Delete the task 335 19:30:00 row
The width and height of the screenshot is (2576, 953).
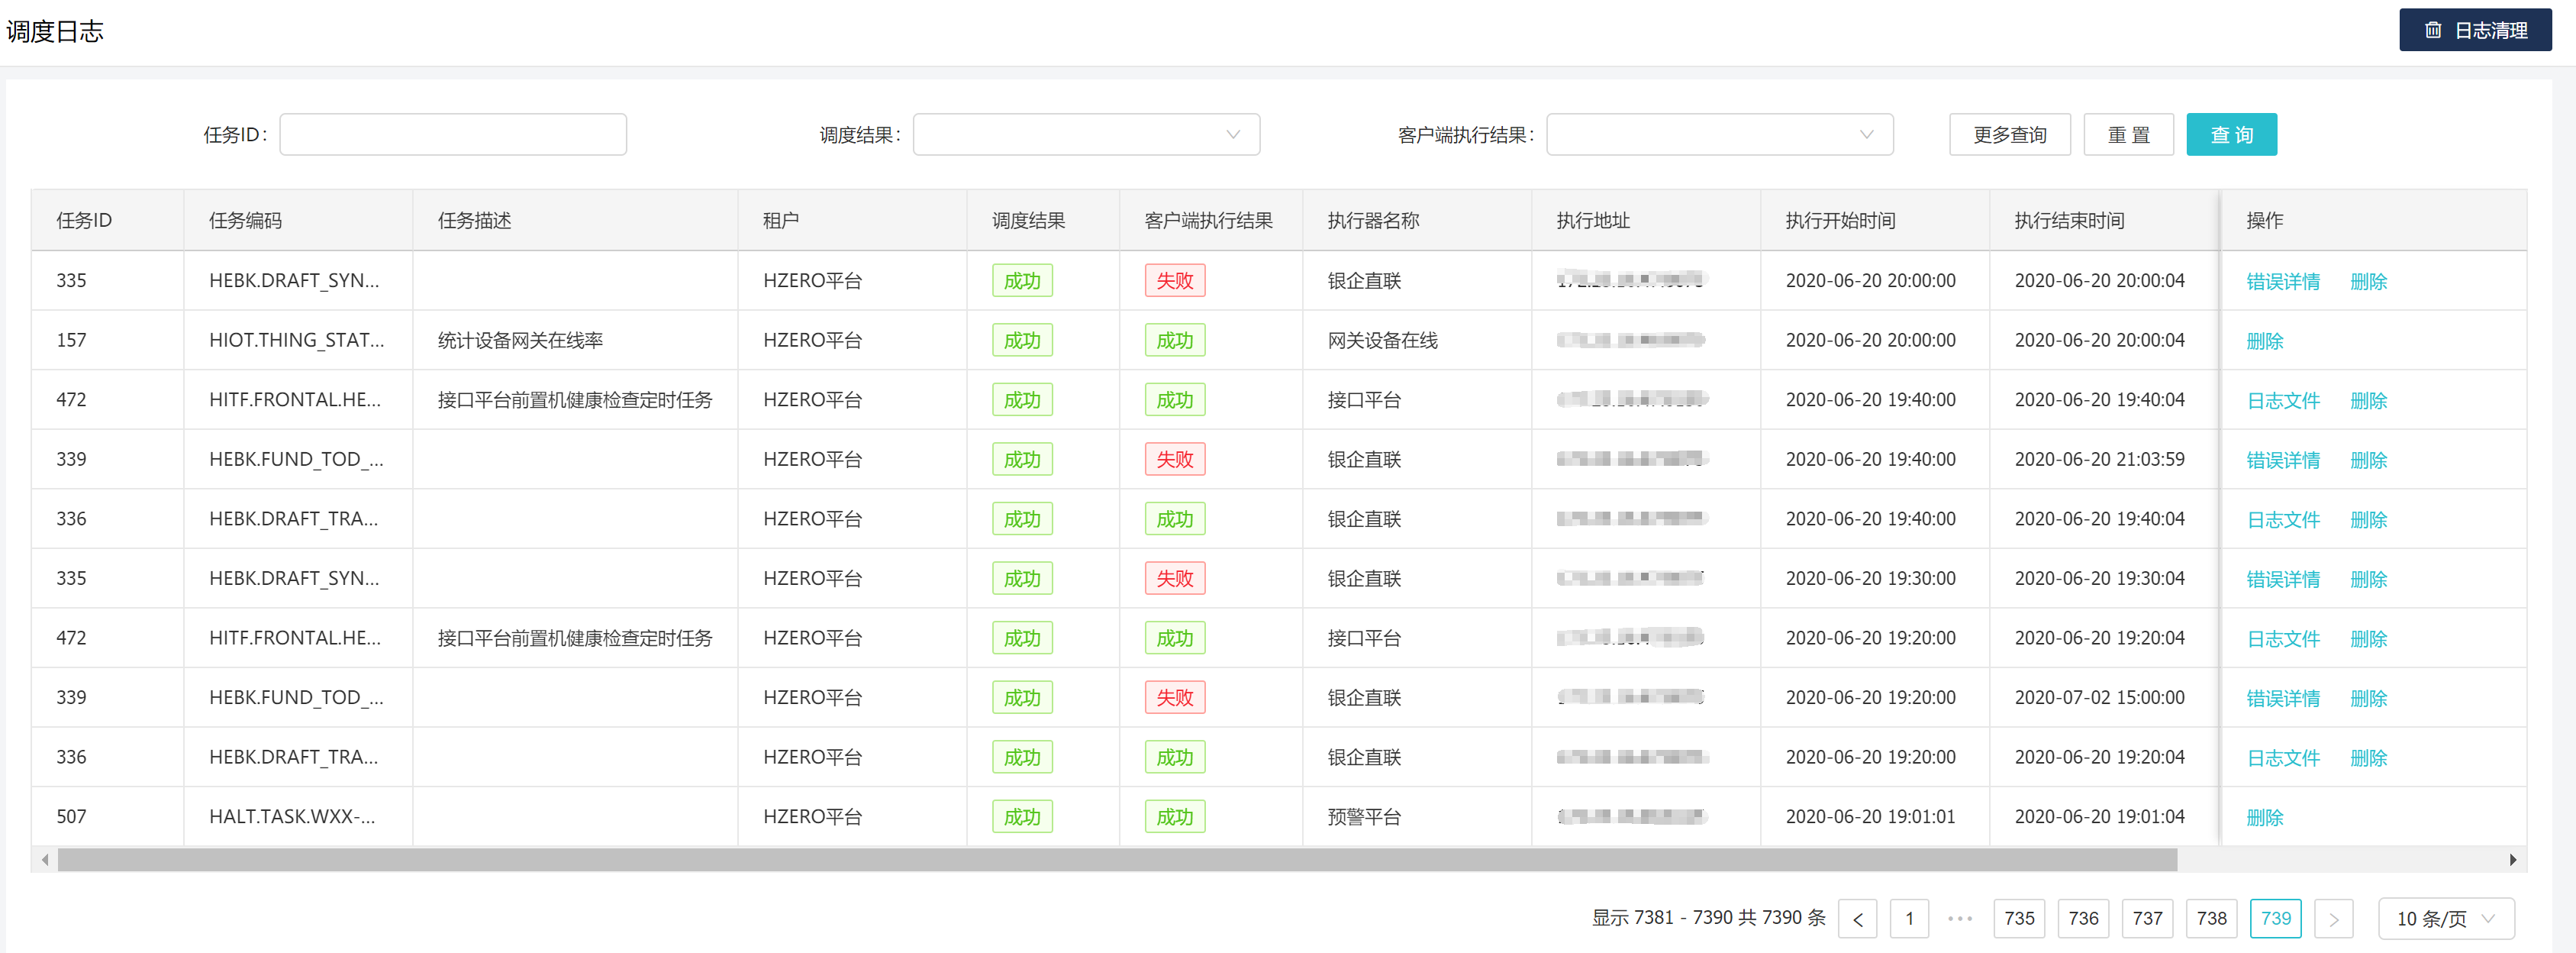click(x=2368, y=579)
